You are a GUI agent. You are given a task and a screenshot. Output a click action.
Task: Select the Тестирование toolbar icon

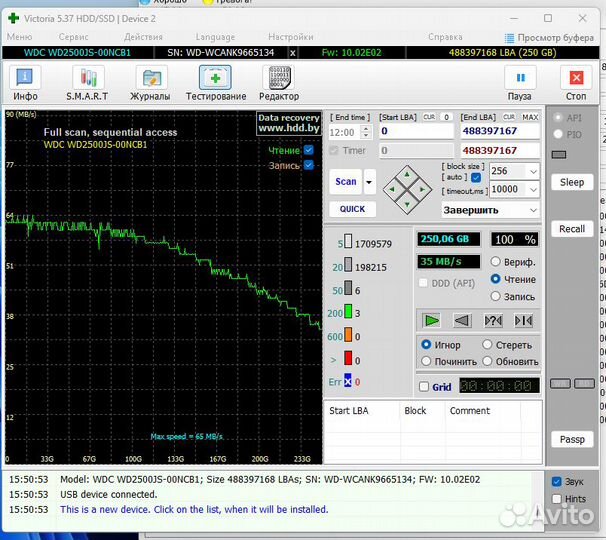(215, 79)
